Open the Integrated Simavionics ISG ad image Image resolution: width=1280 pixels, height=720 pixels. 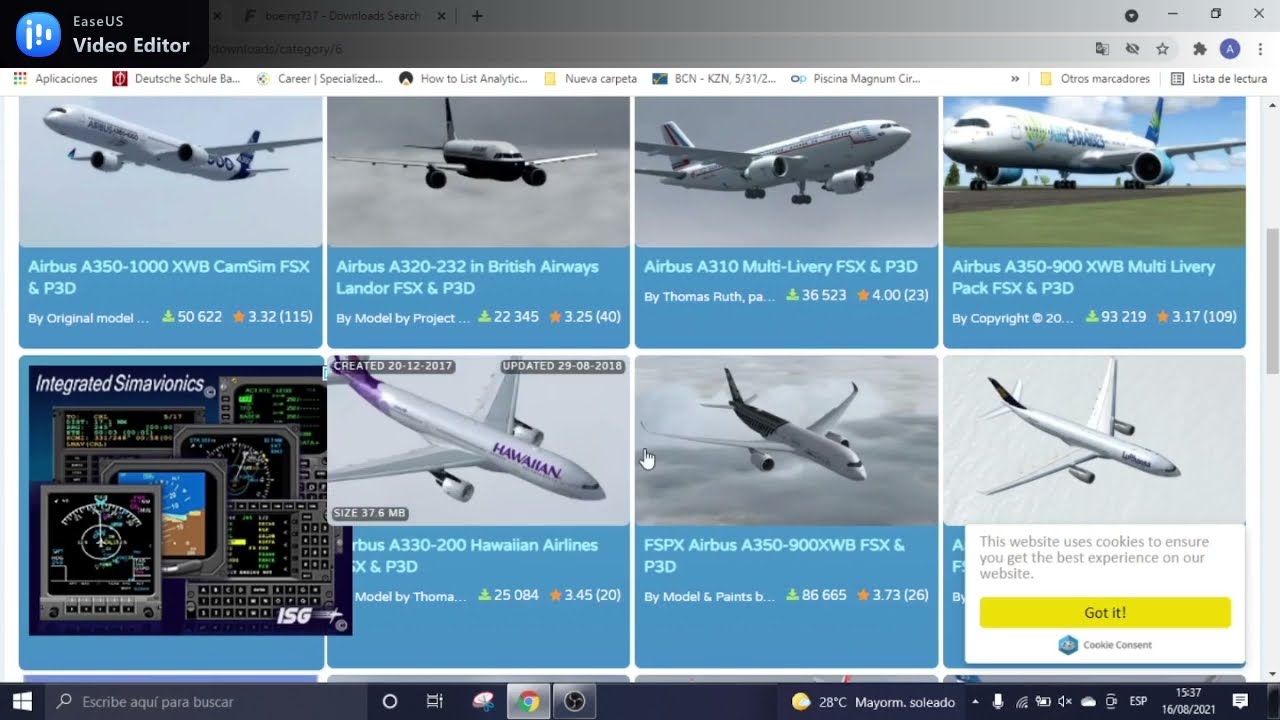click(190, 500)
